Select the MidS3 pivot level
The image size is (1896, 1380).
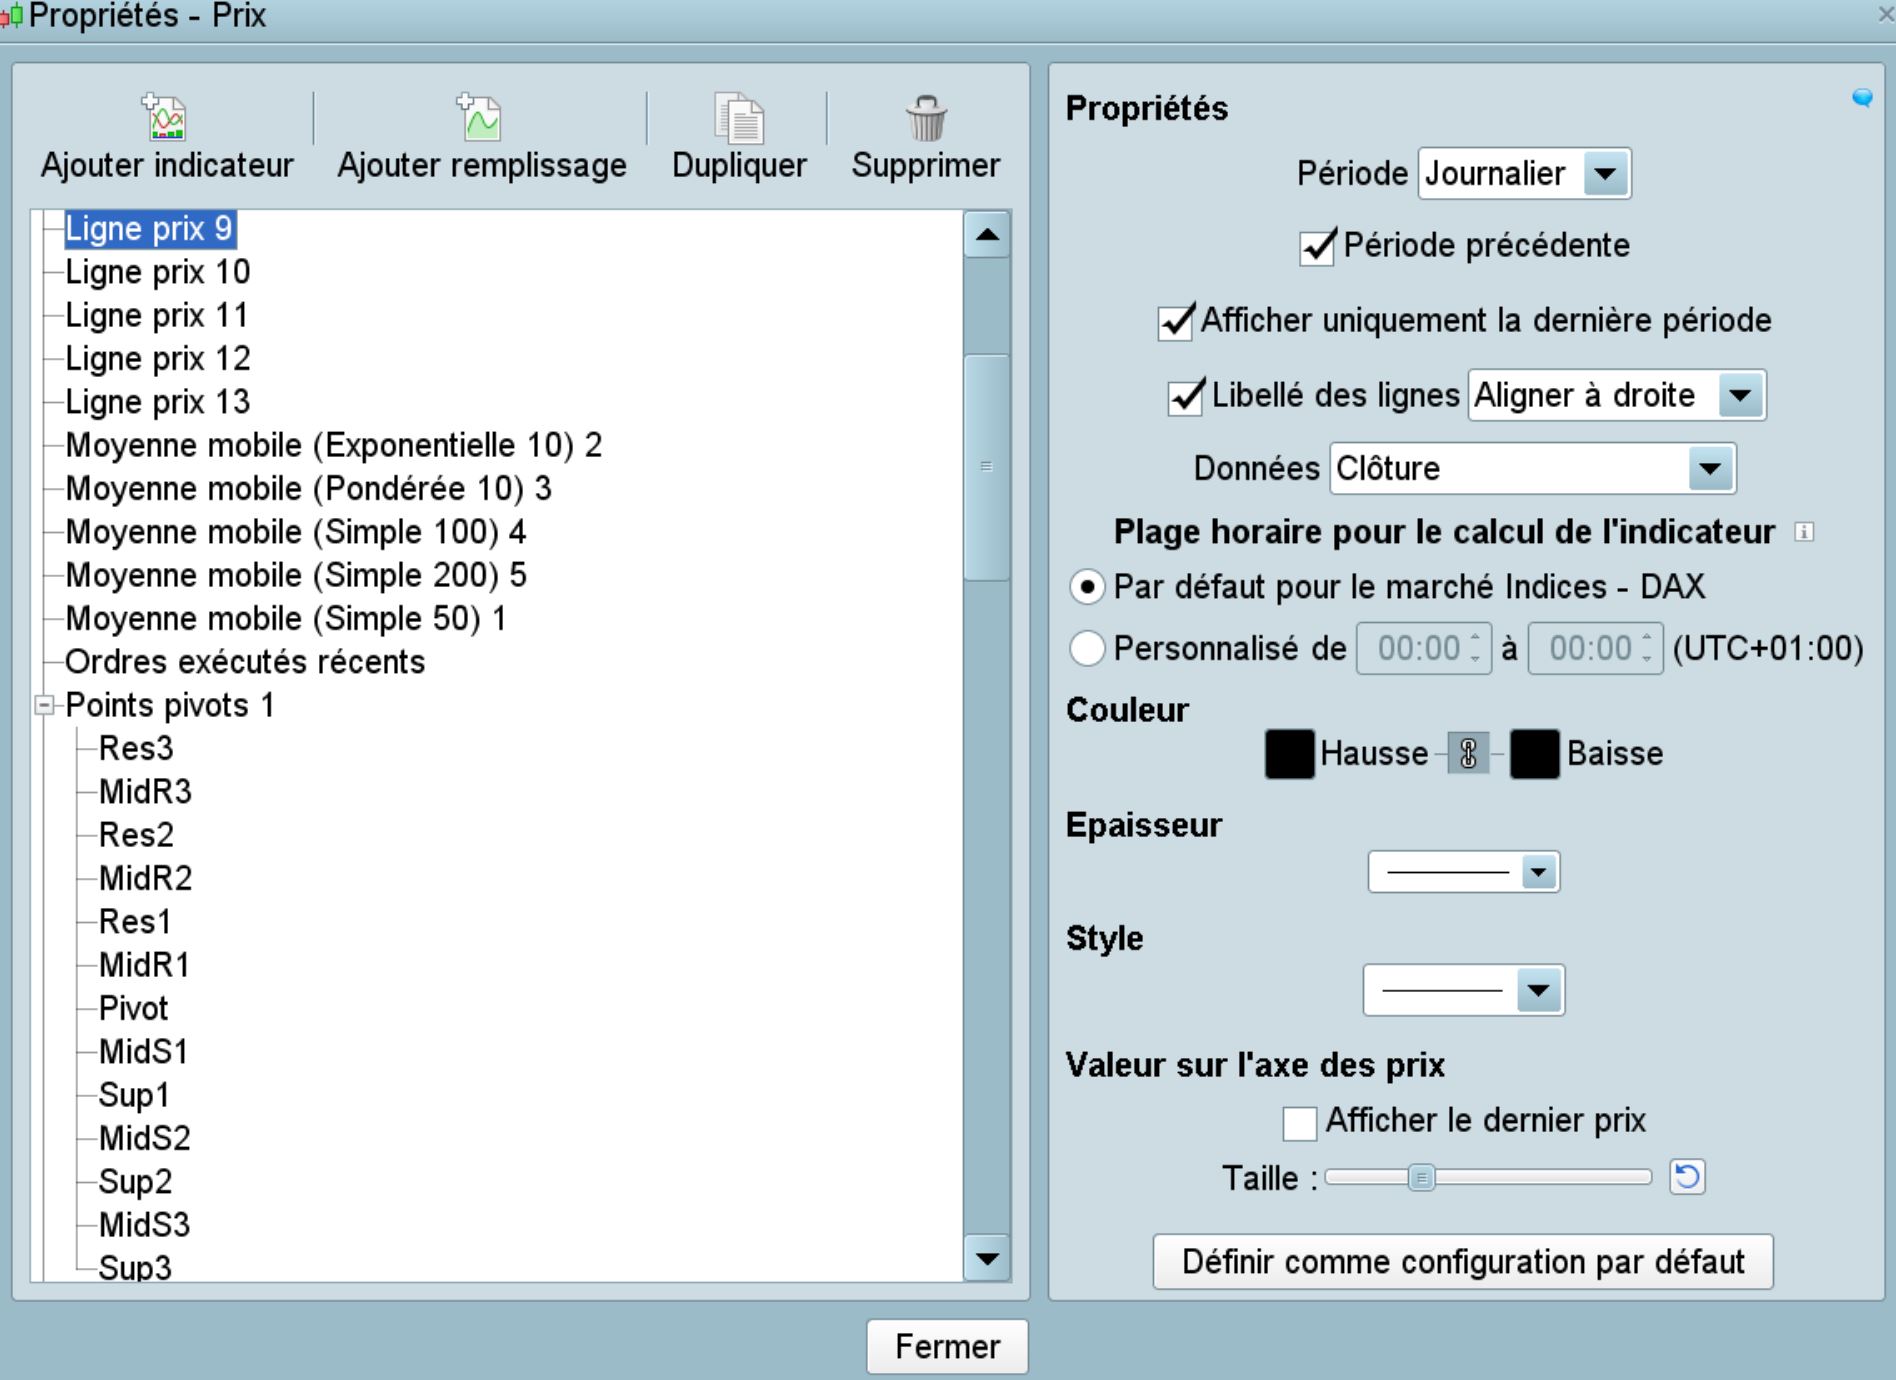coord(144,1226)
